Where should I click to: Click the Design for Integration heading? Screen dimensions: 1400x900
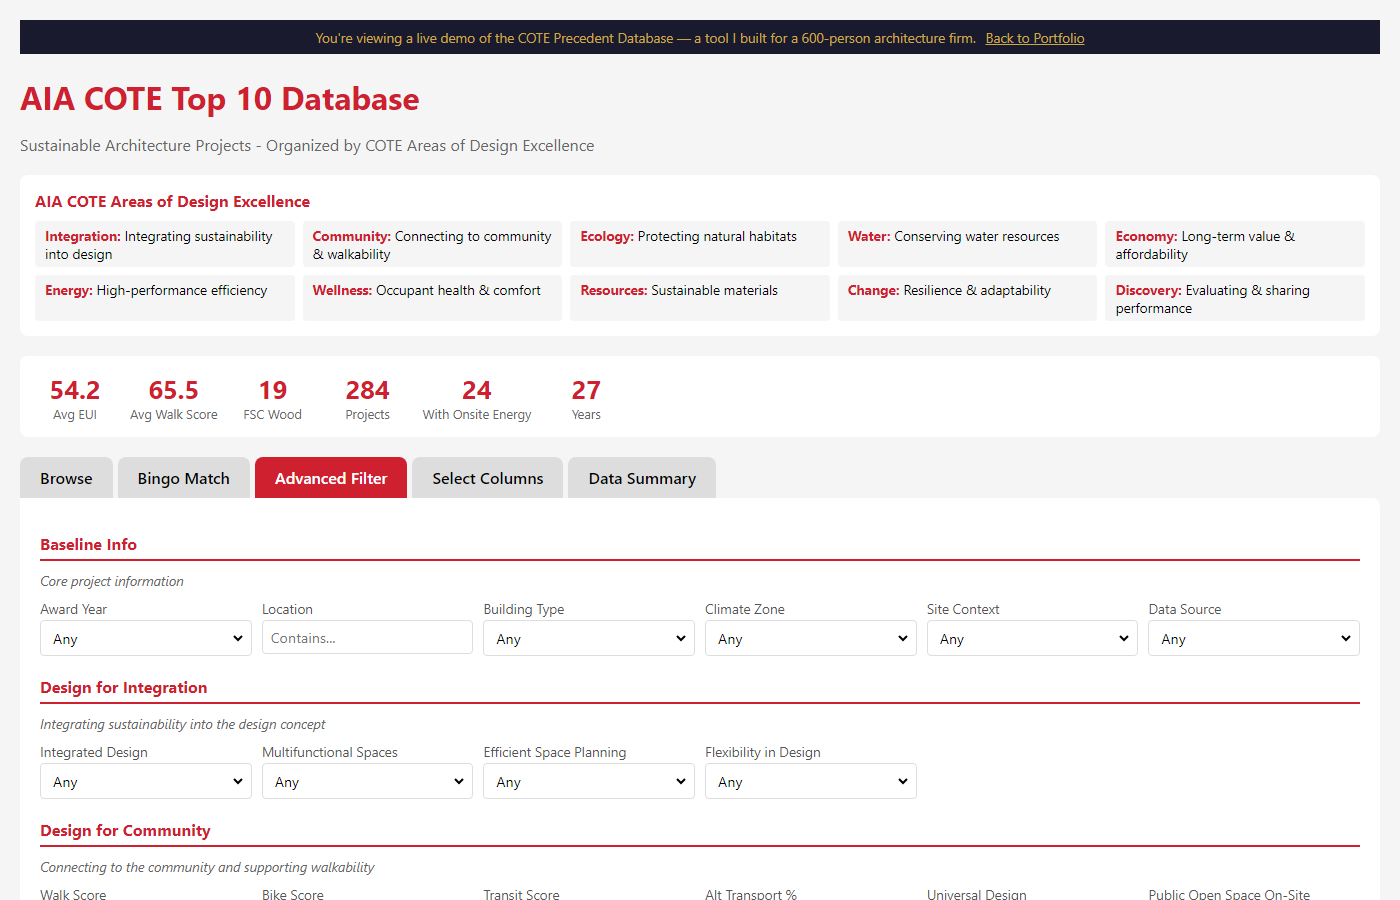point(124,687)
